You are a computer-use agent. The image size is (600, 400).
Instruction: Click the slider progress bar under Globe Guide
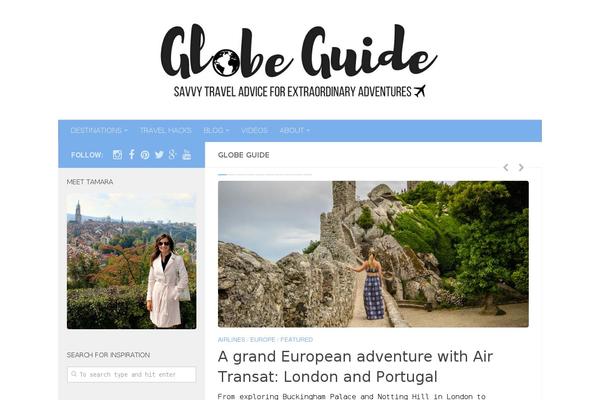point(265,175)
